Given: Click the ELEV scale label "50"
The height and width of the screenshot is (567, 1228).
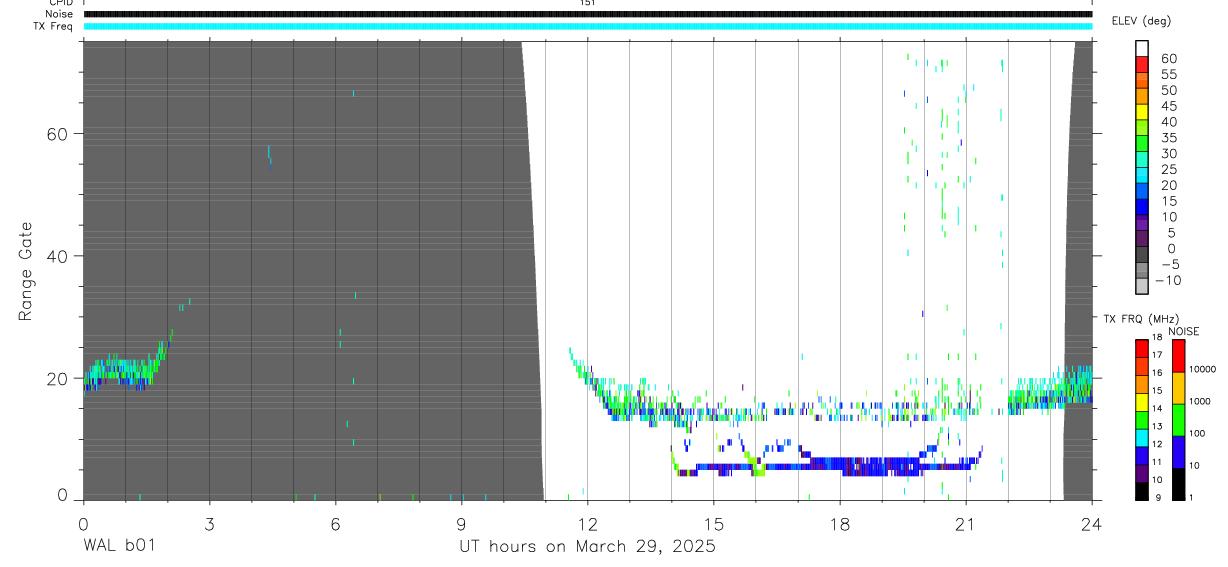Looking at the screenshot, I should 1169,90.
